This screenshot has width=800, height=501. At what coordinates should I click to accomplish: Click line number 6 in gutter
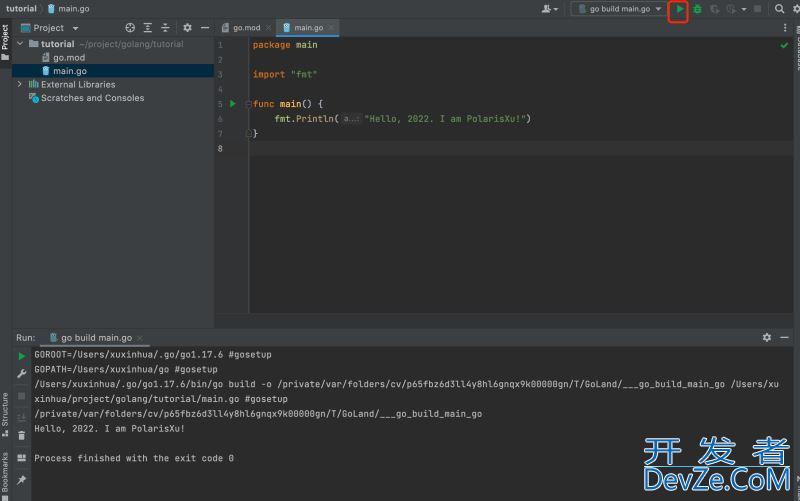(x=220, y=119)
